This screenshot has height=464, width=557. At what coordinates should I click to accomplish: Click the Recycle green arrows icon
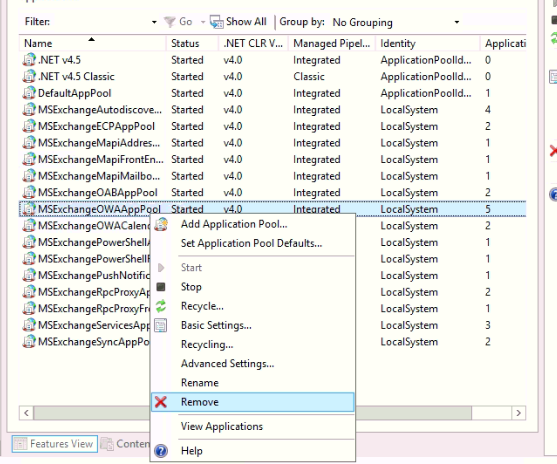pyautogui.click(x=161, y=306)
